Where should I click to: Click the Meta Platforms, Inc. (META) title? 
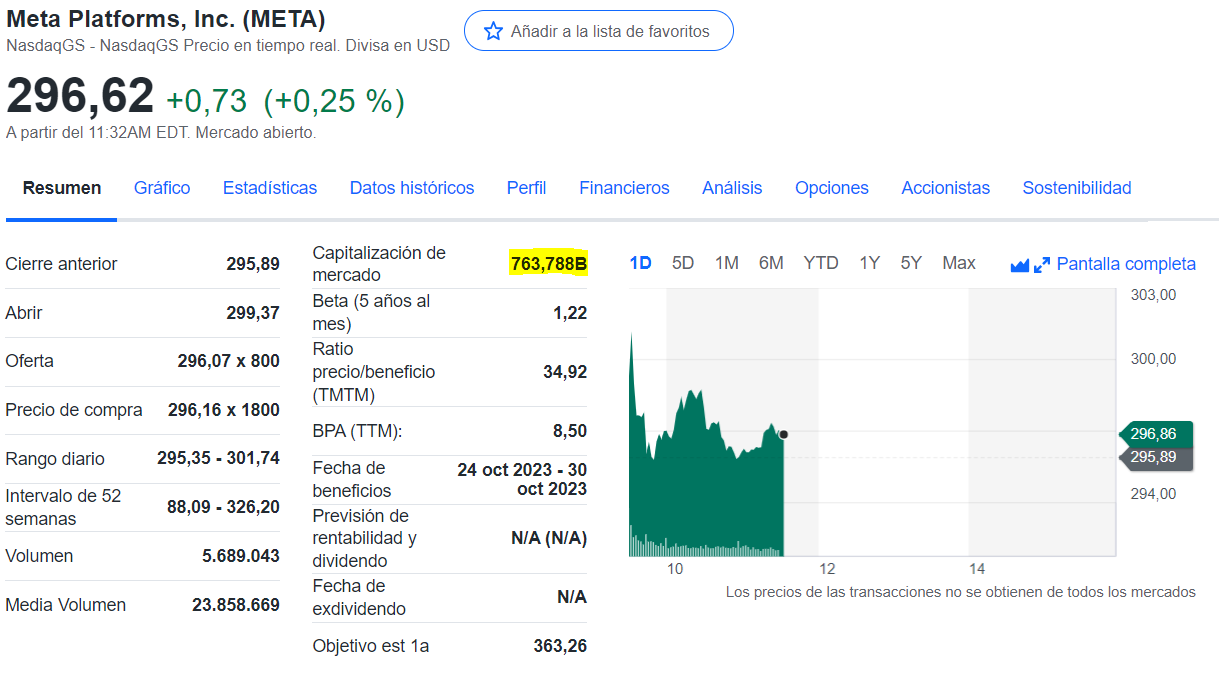click(x=165, y=19)
